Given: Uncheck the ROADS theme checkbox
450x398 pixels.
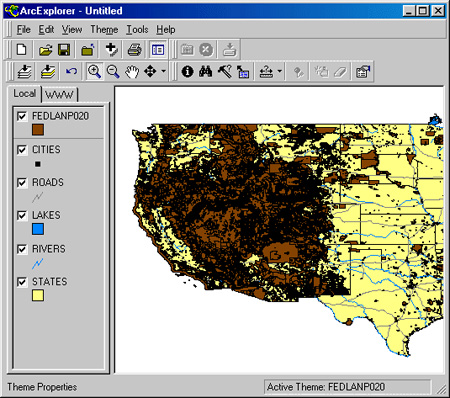Looking at the screenshot, I should click(22, 183).
